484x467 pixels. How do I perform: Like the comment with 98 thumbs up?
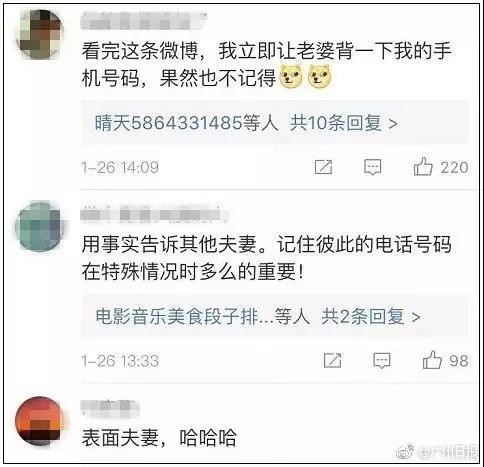(x=432, y=360)
